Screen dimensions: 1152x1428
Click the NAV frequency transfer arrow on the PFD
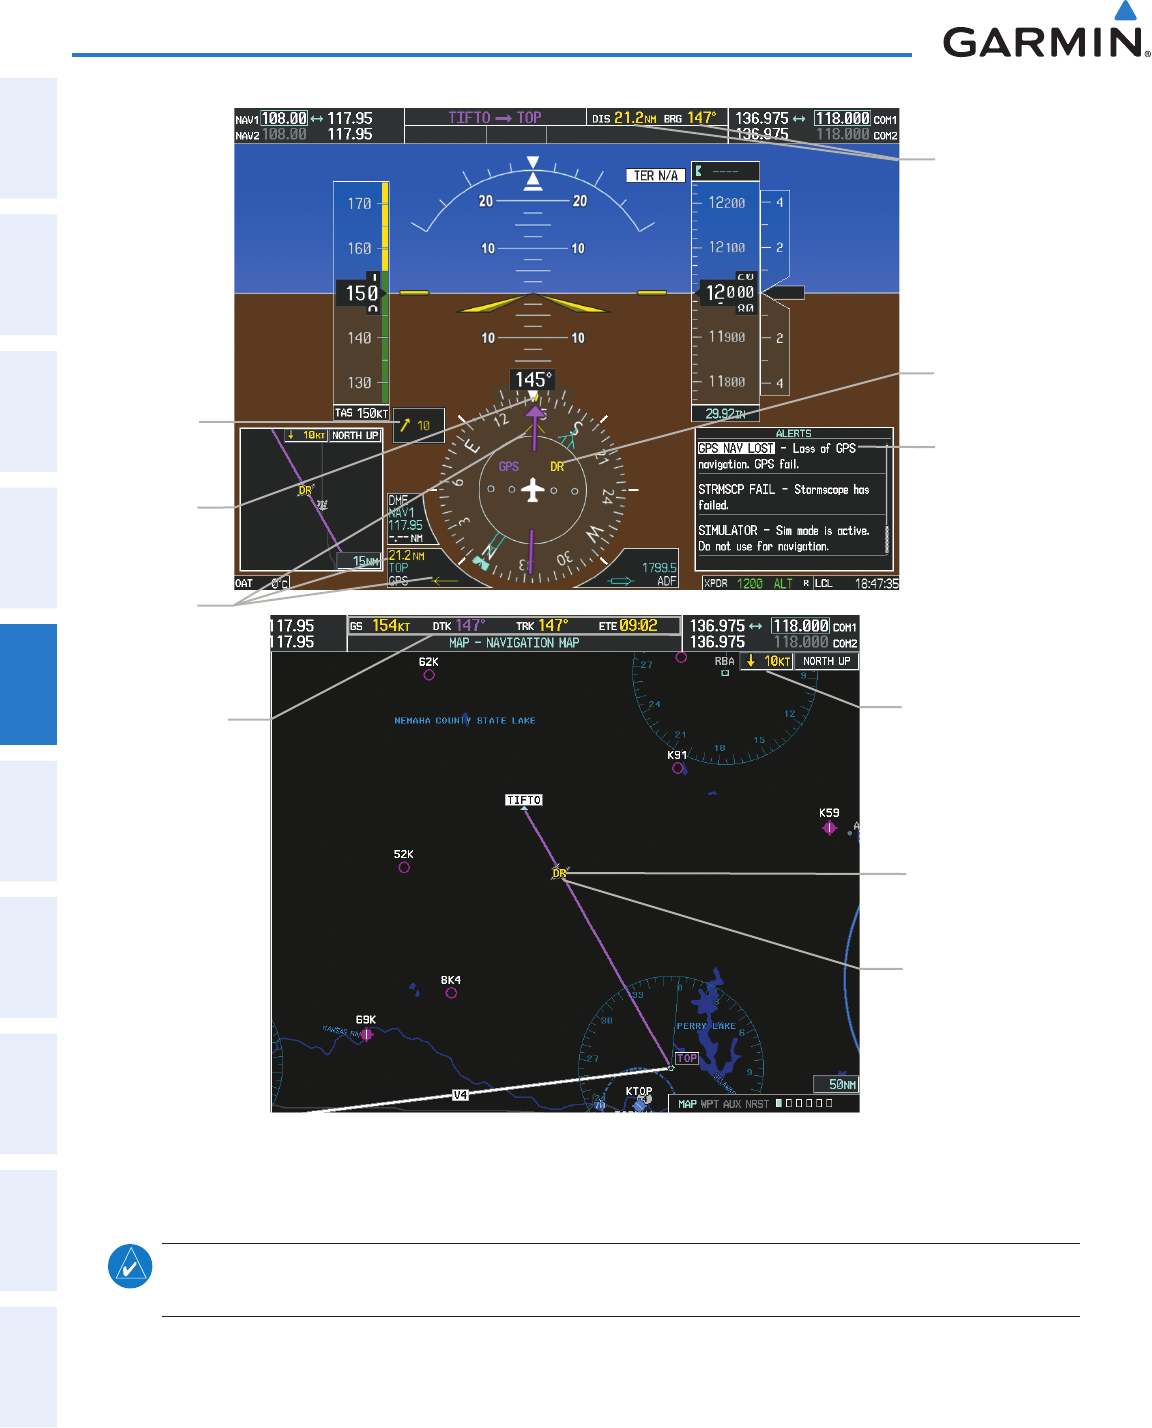[x=316, y=118]
